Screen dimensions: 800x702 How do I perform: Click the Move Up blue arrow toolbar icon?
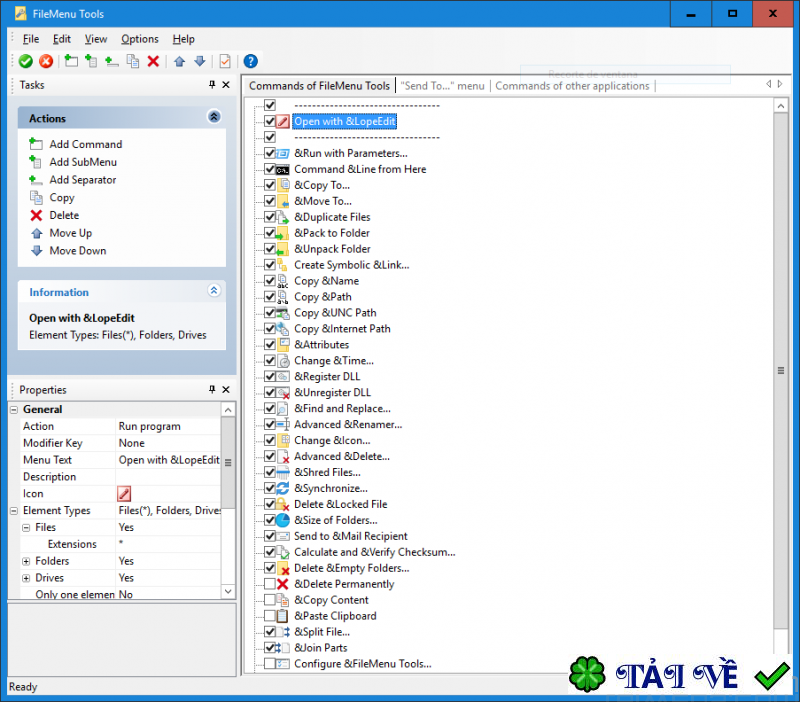(178, 61)
